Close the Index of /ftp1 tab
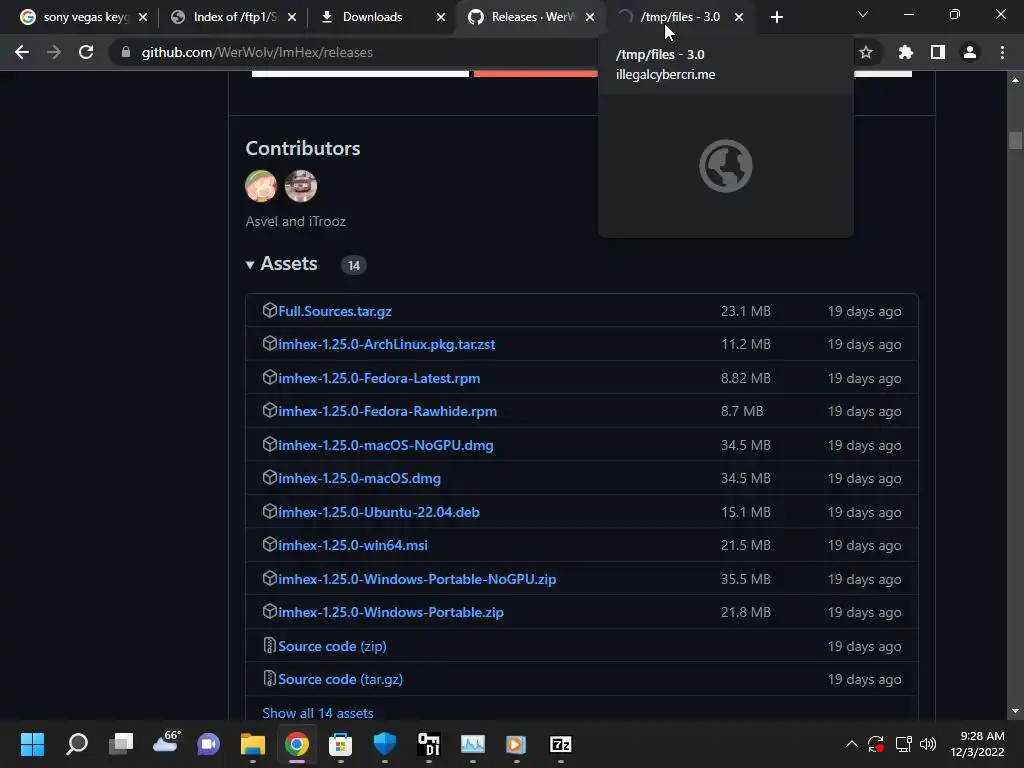Screen dimensions: 1024x768 click(x=292, y=17)
